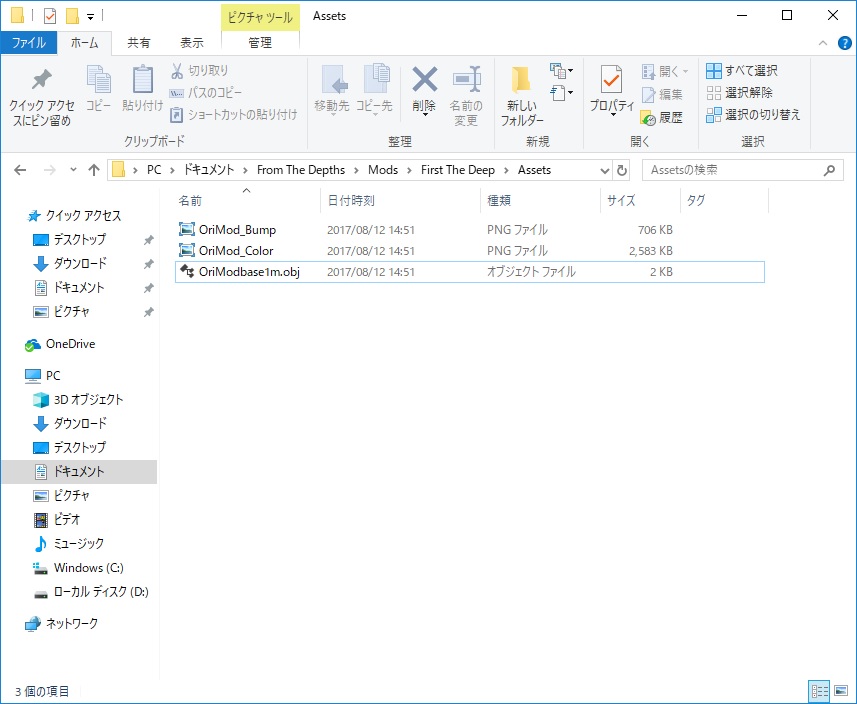Switch to large icons view in status bar
The height and width of the screenshot is (704, 857).
tap(841, 691)
